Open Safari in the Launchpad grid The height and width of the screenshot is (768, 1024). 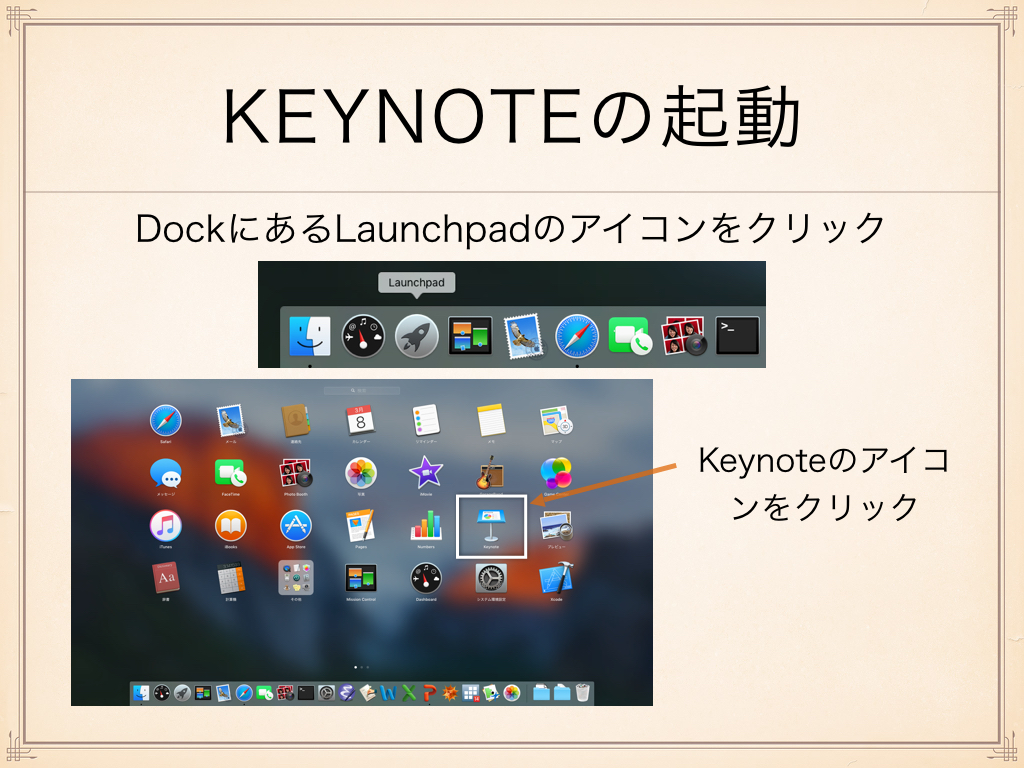click(x=165, y=421)
